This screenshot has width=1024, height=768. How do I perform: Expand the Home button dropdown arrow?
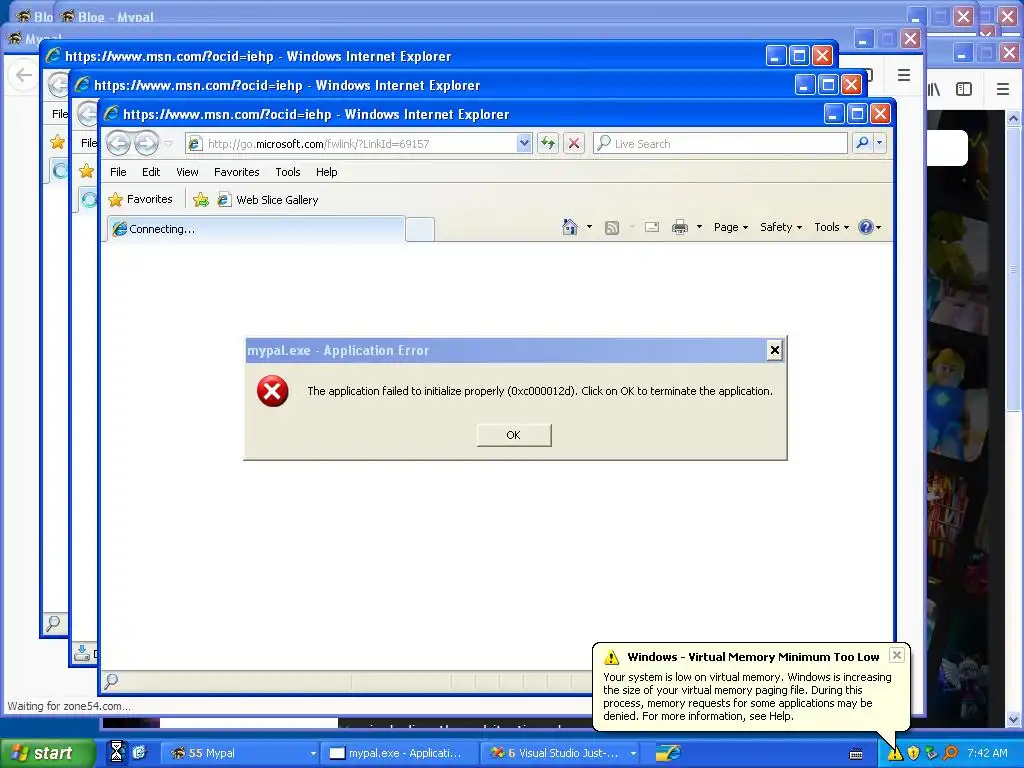click(x=589, y=227)
